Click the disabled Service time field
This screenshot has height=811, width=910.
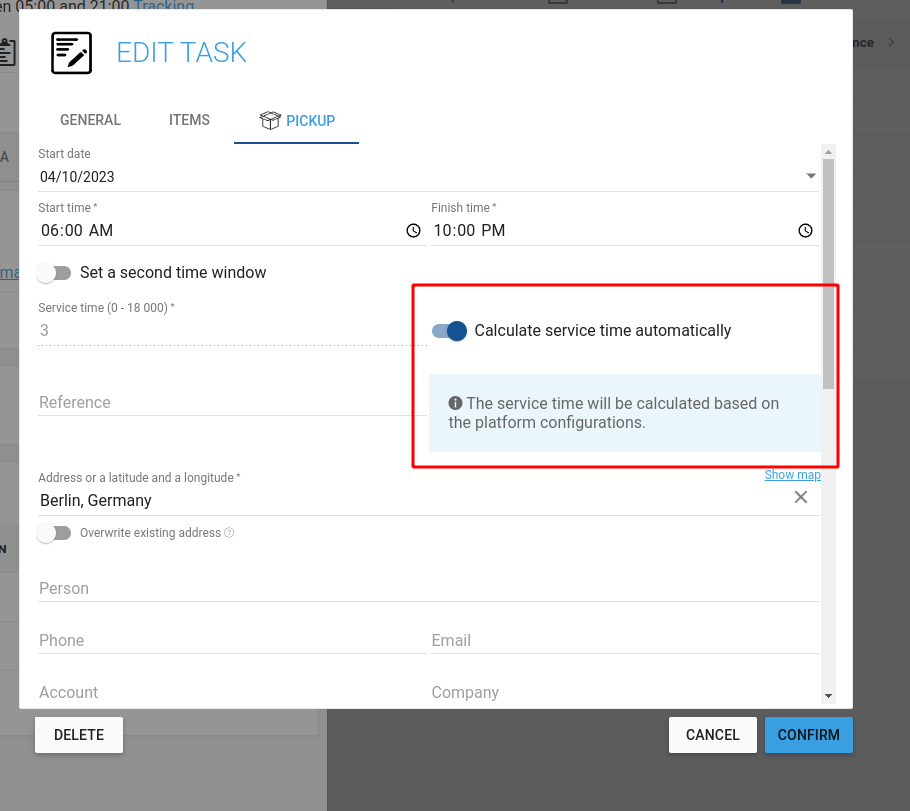pyautogui.click(x=232, y=330)
